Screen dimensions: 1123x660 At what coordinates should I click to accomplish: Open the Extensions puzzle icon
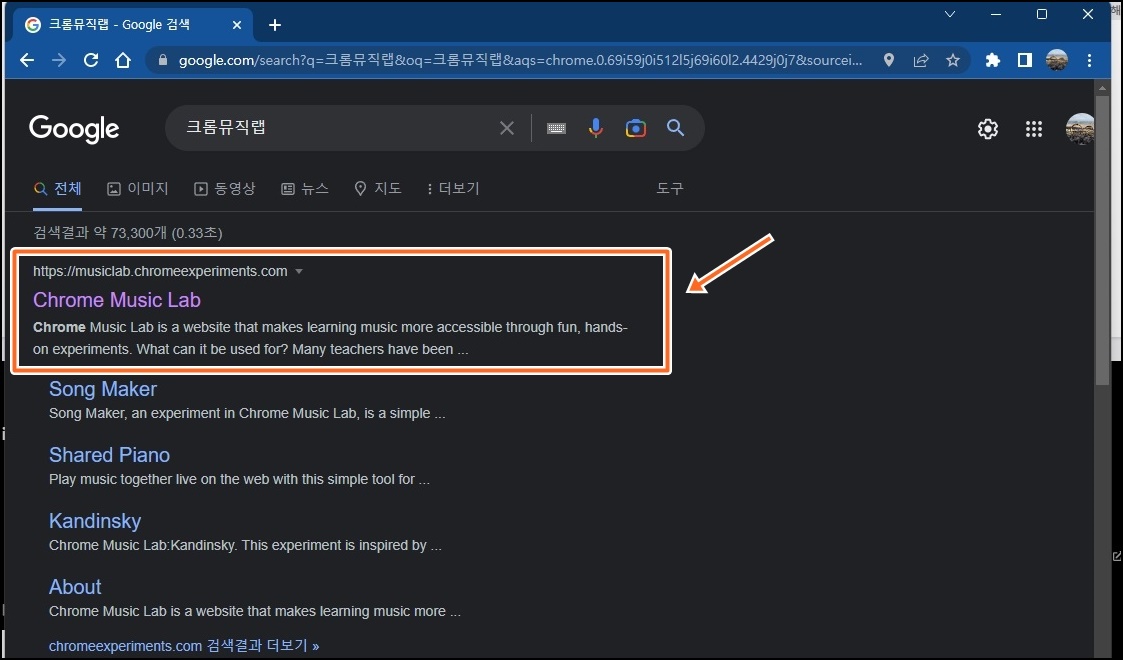[x=993, y=60]
